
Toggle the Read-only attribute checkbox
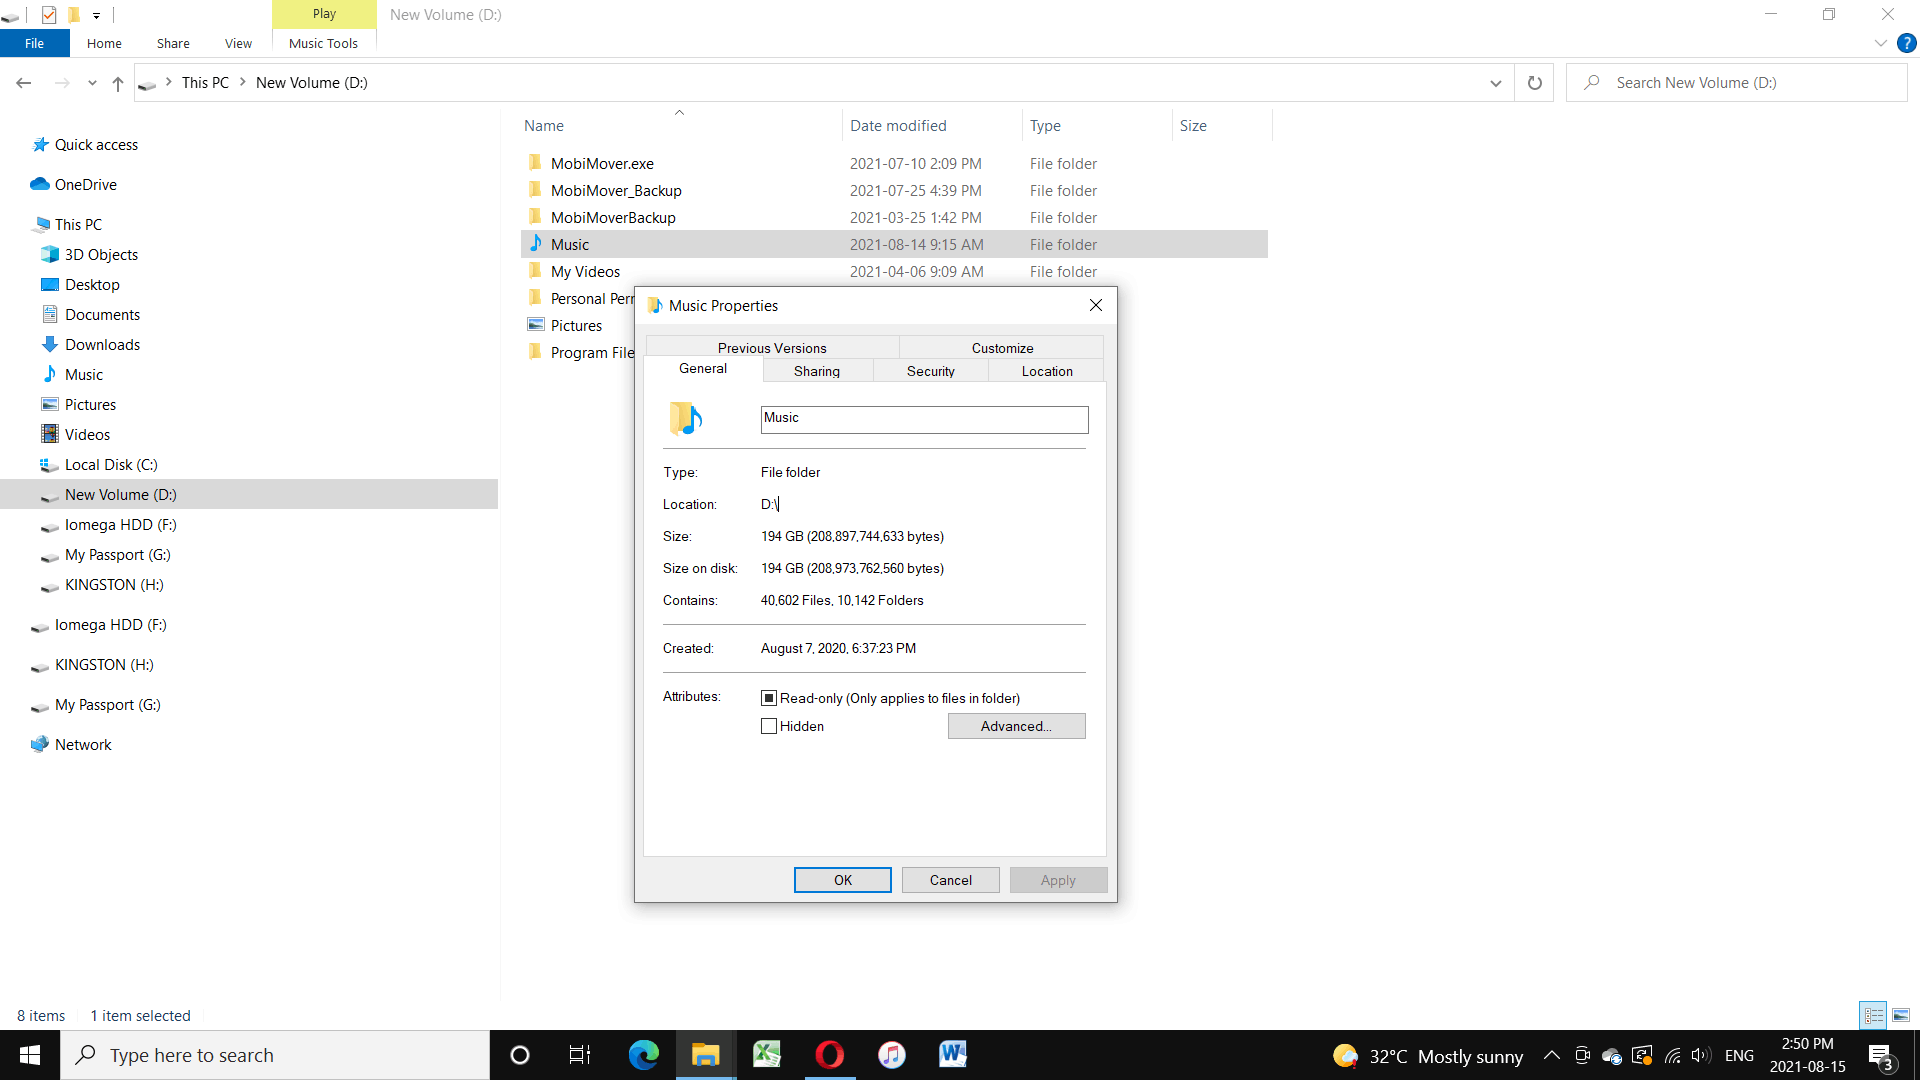pos(768,698)
